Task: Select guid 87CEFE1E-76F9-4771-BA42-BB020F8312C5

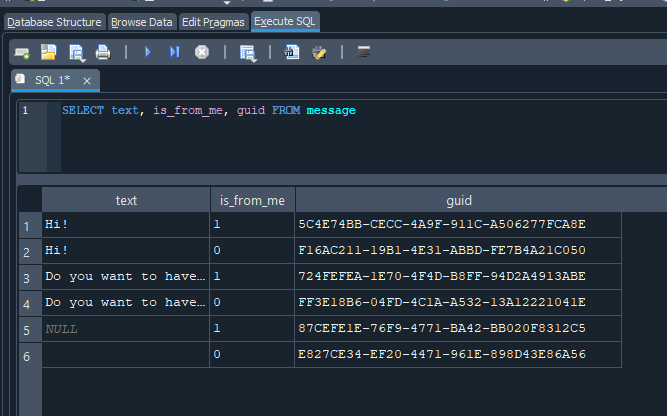Action: point(458,328)
